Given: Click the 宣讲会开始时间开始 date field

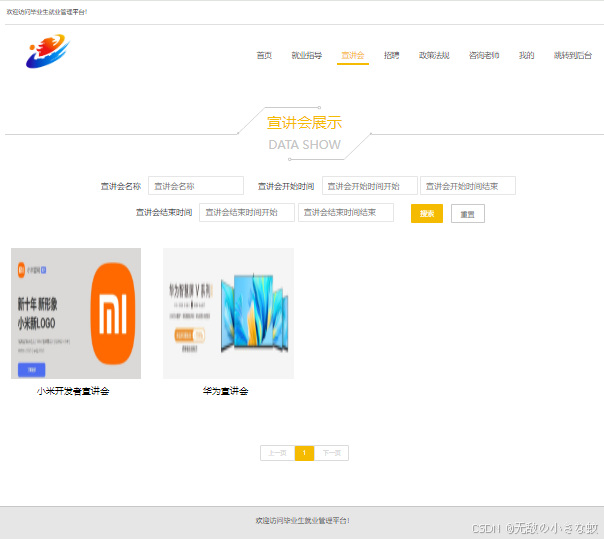Looking at the screenshot, I should tap(370, 186).
